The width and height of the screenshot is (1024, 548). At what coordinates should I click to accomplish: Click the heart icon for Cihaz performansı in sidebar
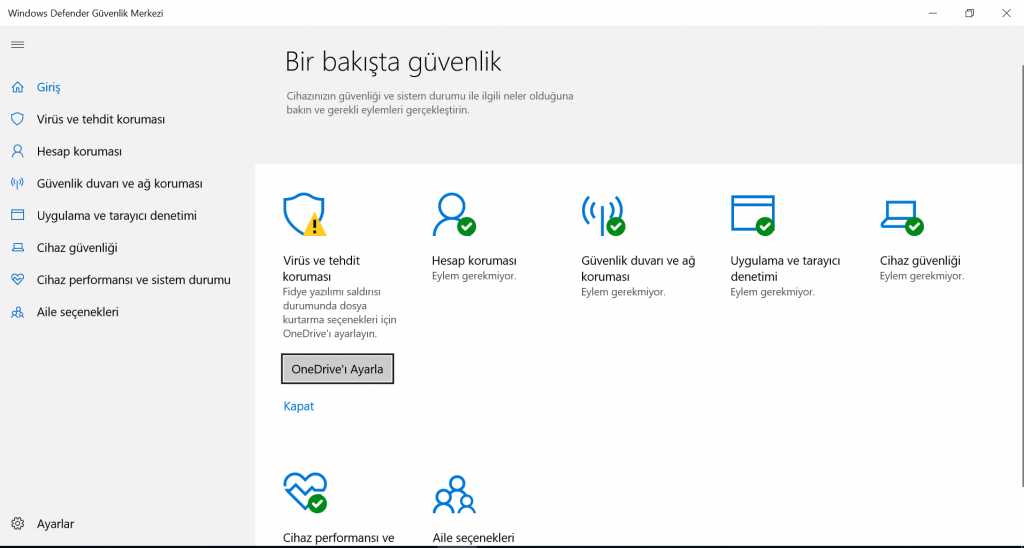[x=18, y=280]
